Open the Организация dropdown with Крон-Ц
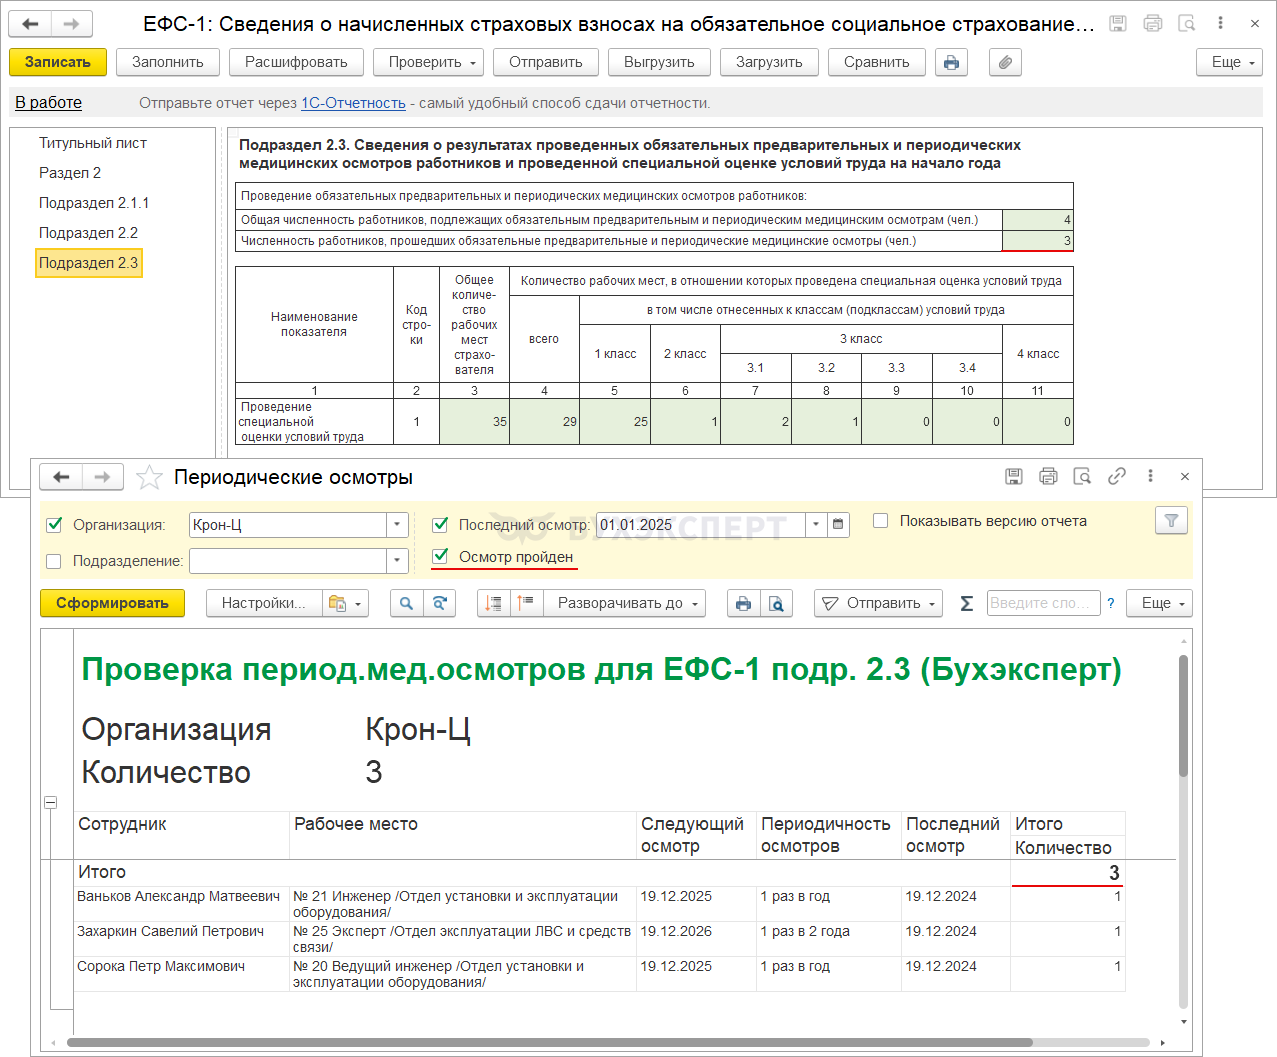This screenshot has height=1057, width=1277. pyautogui.click(x=397, y=525)
